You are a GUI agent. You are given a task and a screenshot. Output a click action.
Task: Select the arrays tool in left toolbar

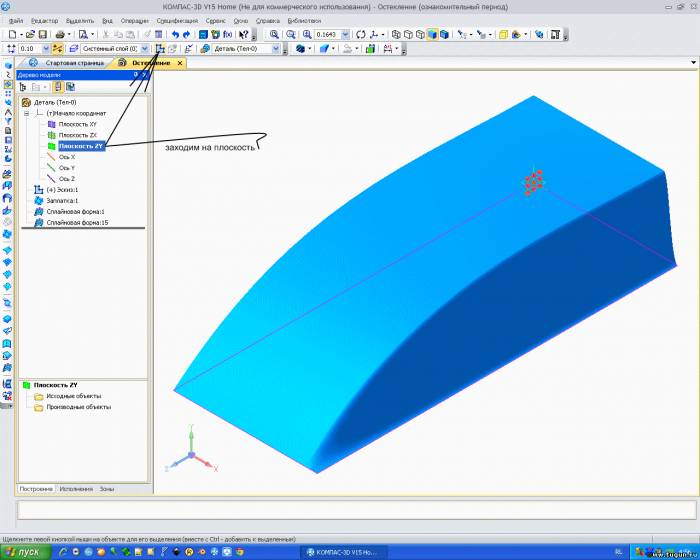[x=8, y=93]
